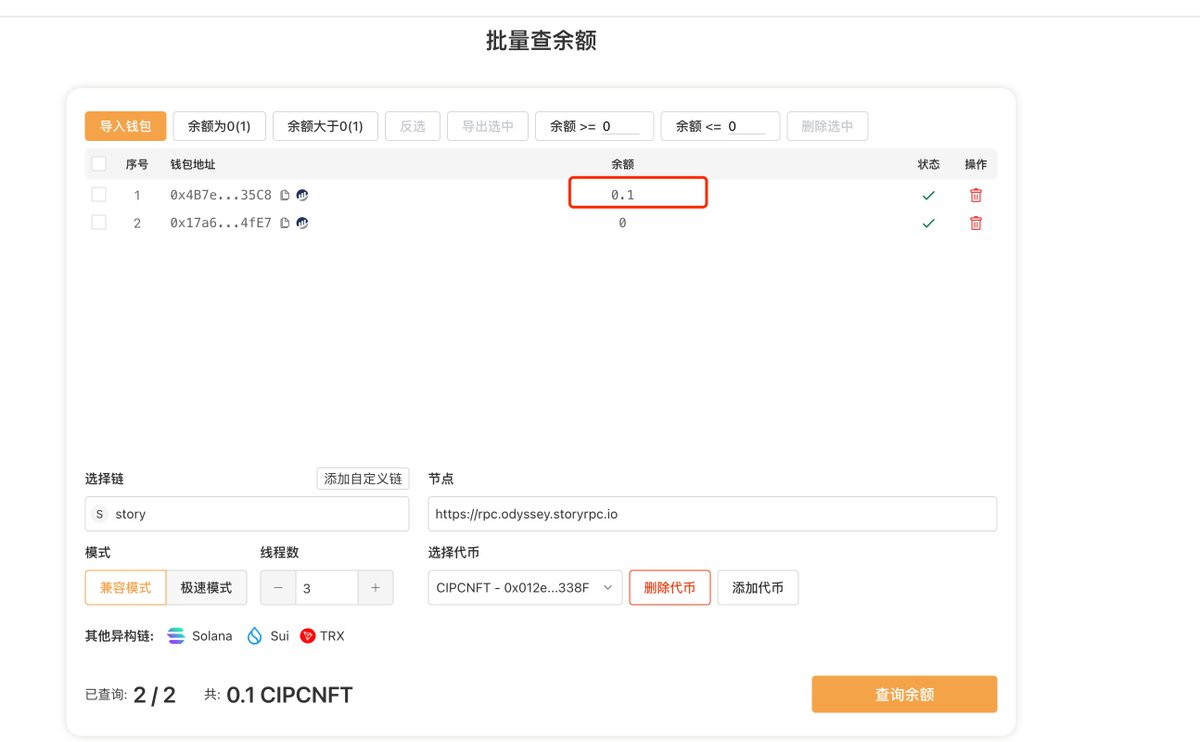The width and height of the screenshot is (1200, 742).
Task: Click balance value 0.1 in row 1
Action: point(623,195)
